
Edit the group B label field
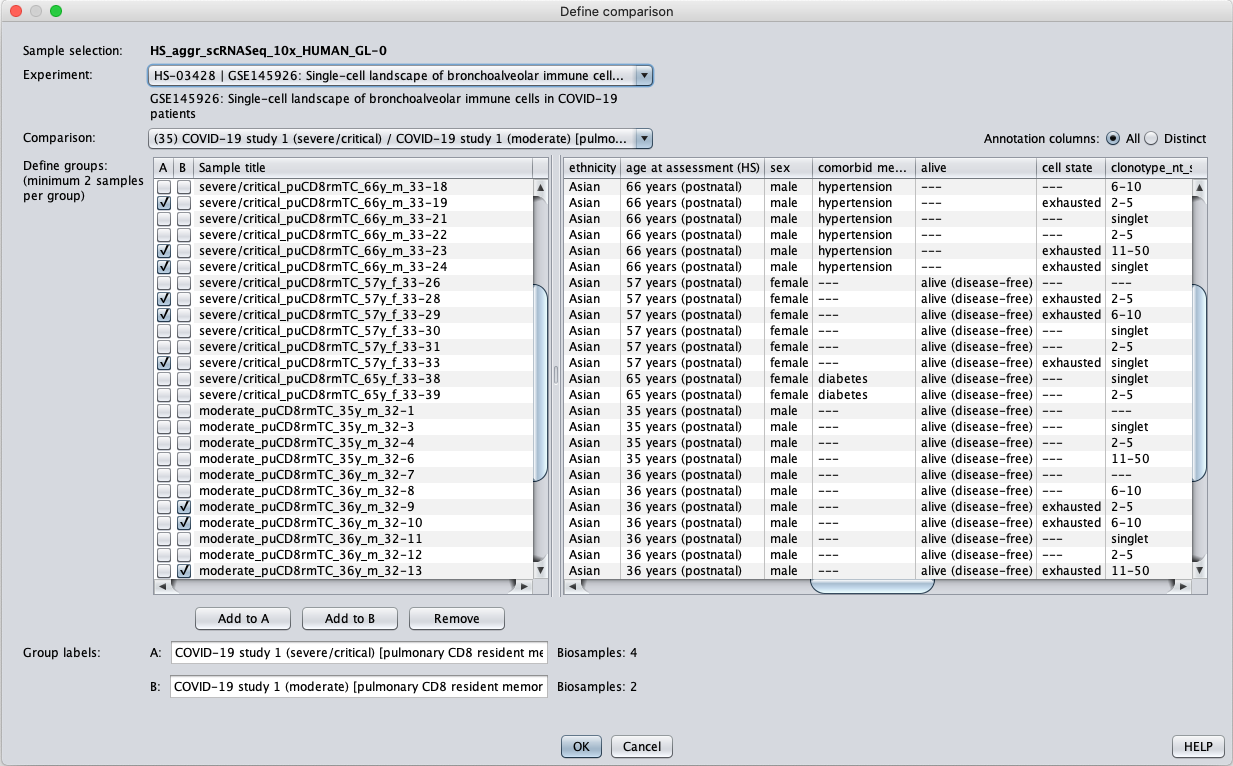[x=360, y=687]
